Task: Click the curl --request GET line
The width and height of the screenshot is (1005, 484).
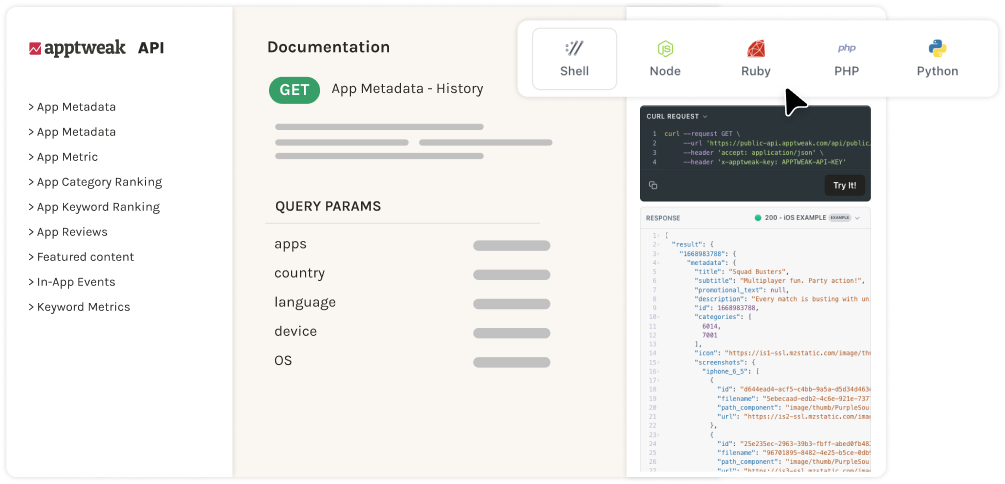Action: (702, 134)
